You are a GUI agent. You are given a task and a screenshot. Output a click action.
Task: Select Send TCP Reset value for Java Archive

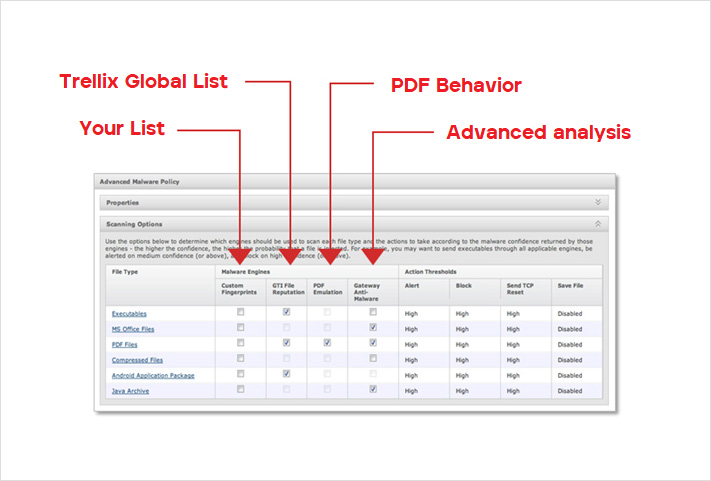(513, 391)
